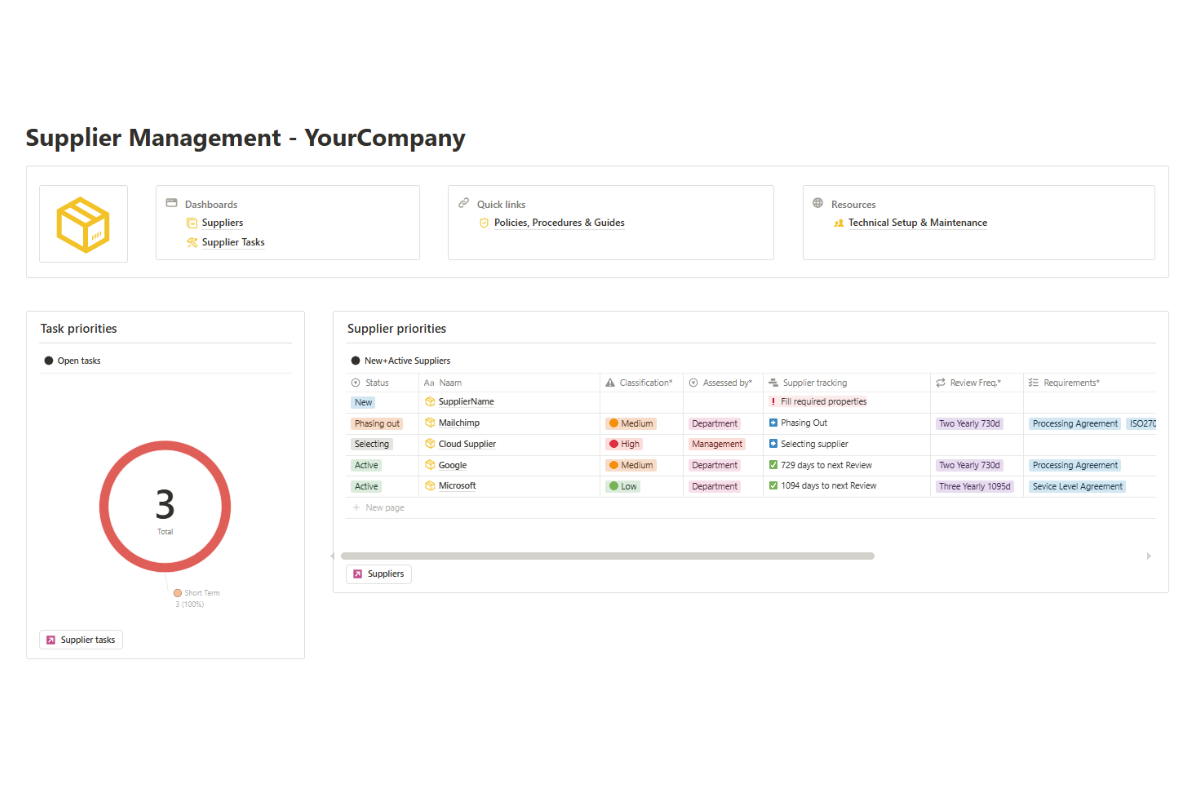
Task: Click the Resources globe icon
Action: [818, 203]
